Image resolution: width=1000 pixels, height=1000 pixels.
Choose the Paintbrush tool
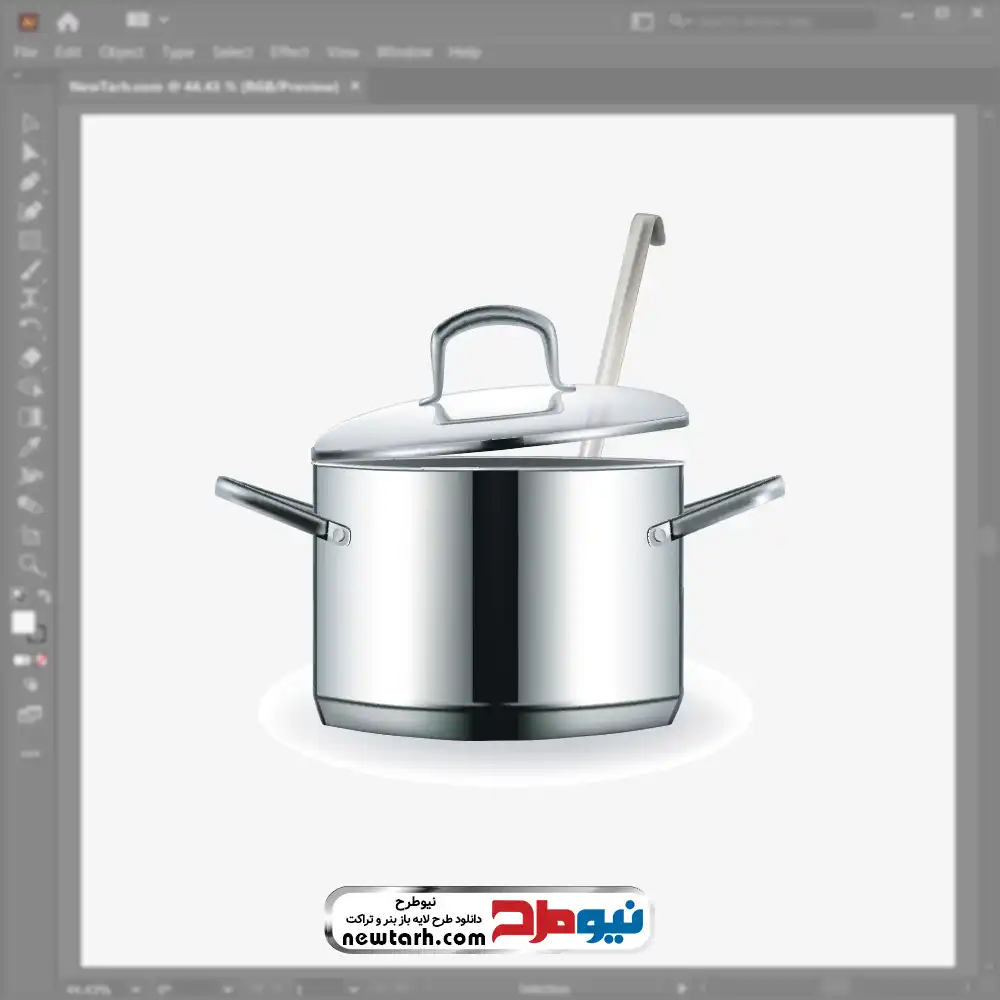[30, 270]
